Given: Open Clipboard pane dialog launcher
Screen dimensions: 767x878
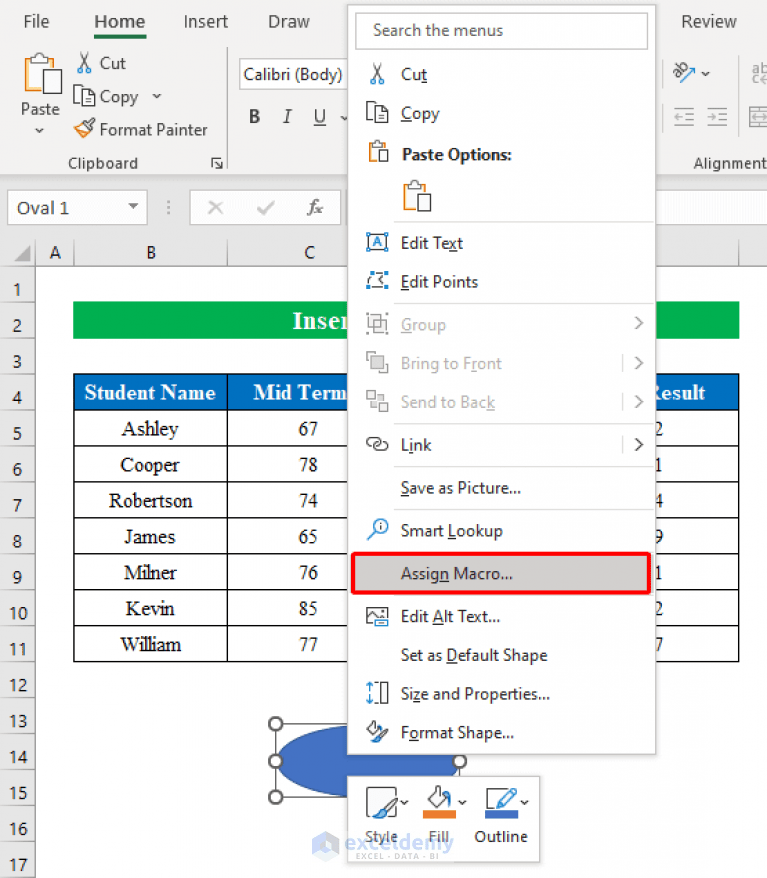Looking at the screenshot, I should 217,164.
